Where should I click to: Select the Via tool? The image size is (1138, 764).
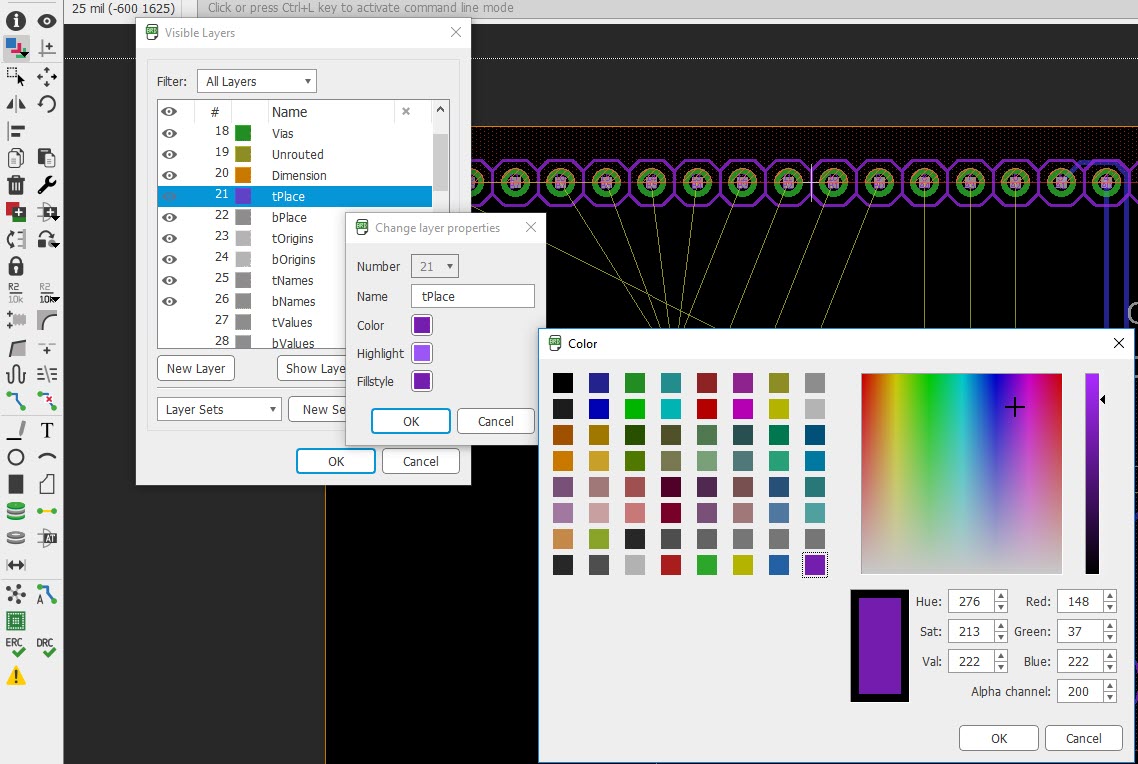(x=15, y=512)
